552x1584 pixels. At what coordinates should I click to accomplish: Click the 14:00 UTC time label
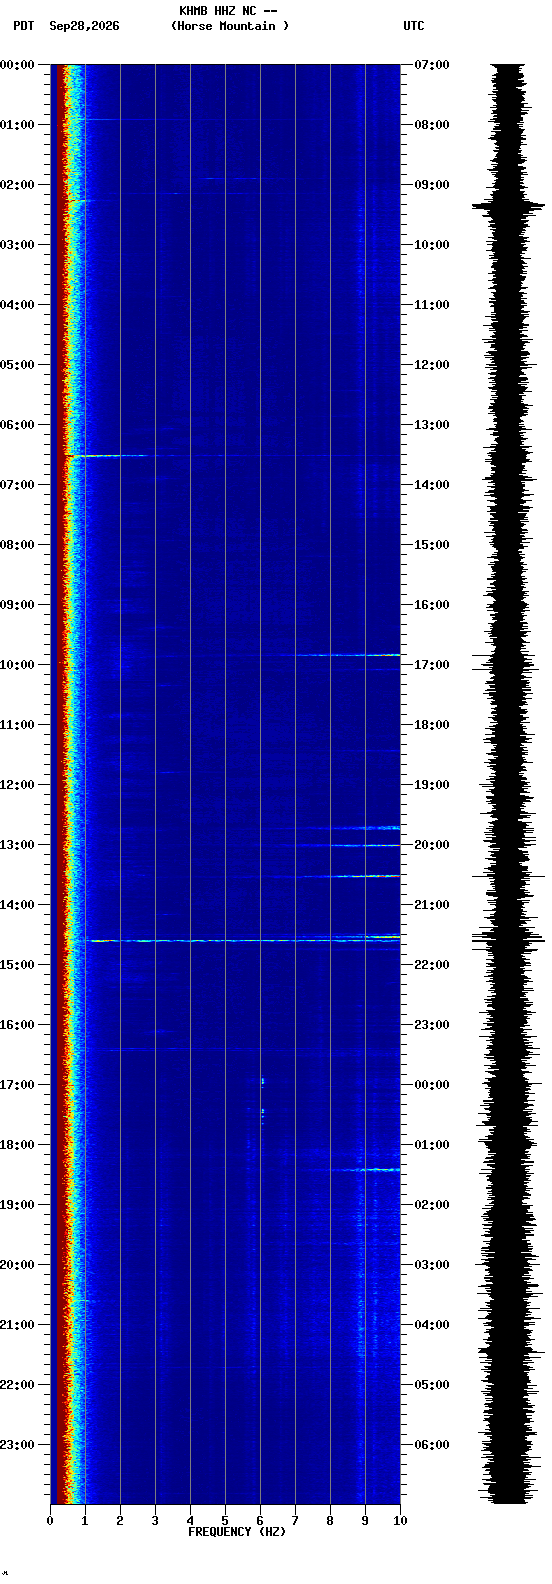click(432, 485)
